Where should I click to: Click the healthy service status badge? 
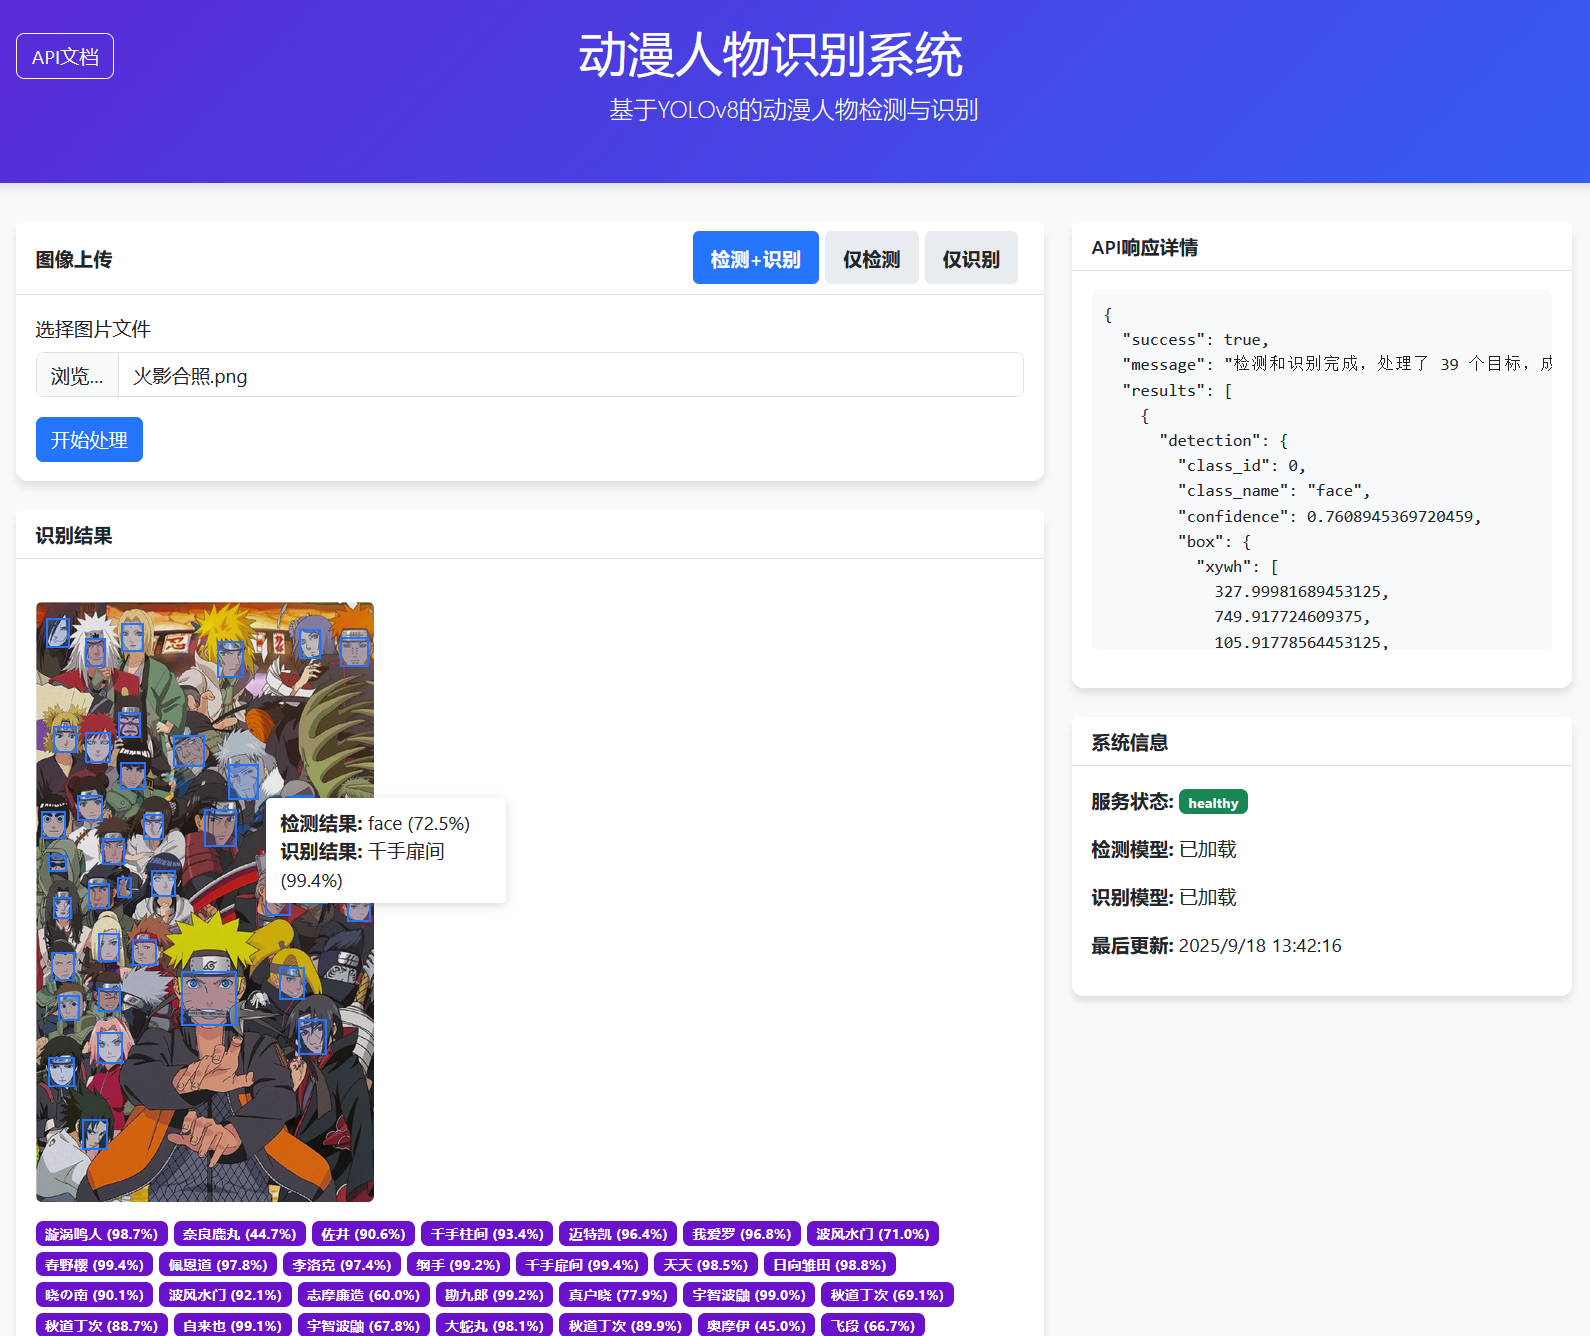click(x=1213, y=802)
